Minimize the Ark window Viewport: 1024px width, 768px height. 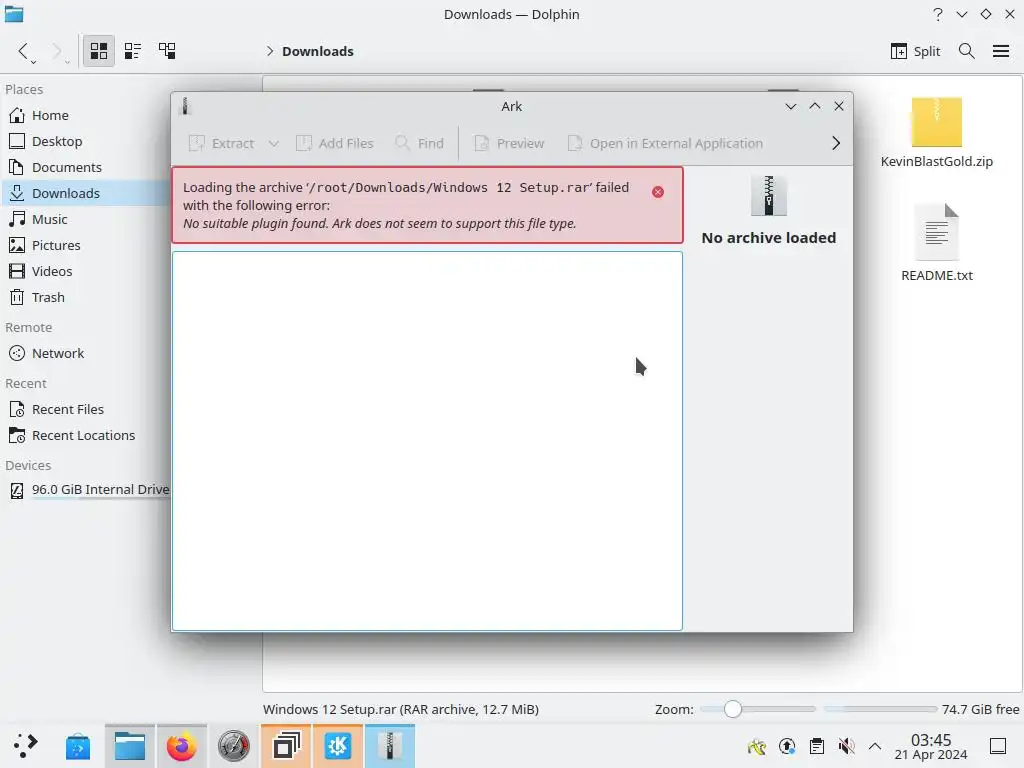click(791, 106)
